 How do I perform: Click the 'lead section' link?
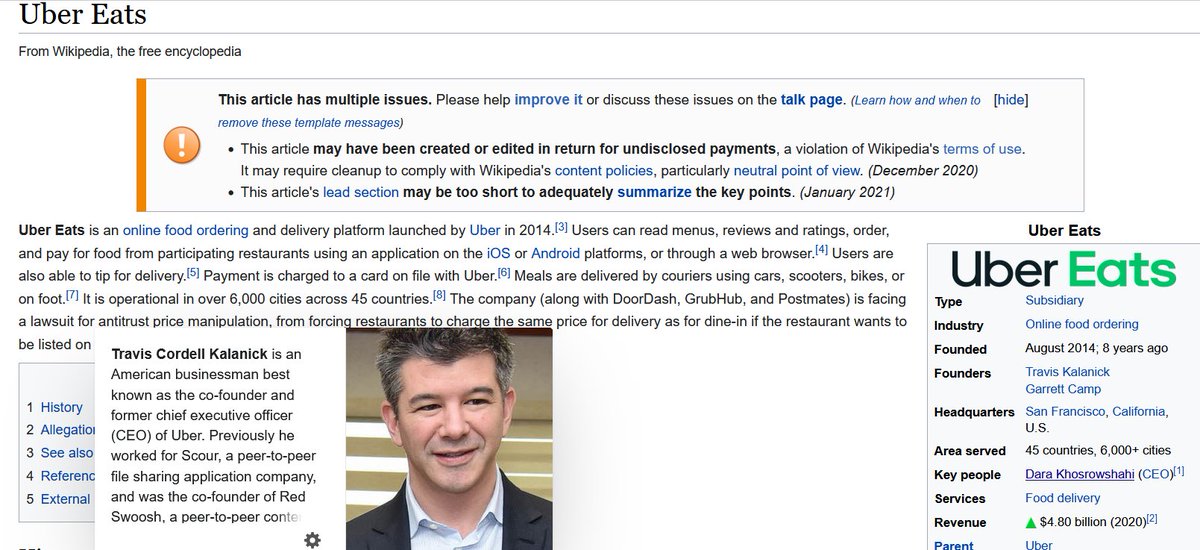click(x=360, y=192)
